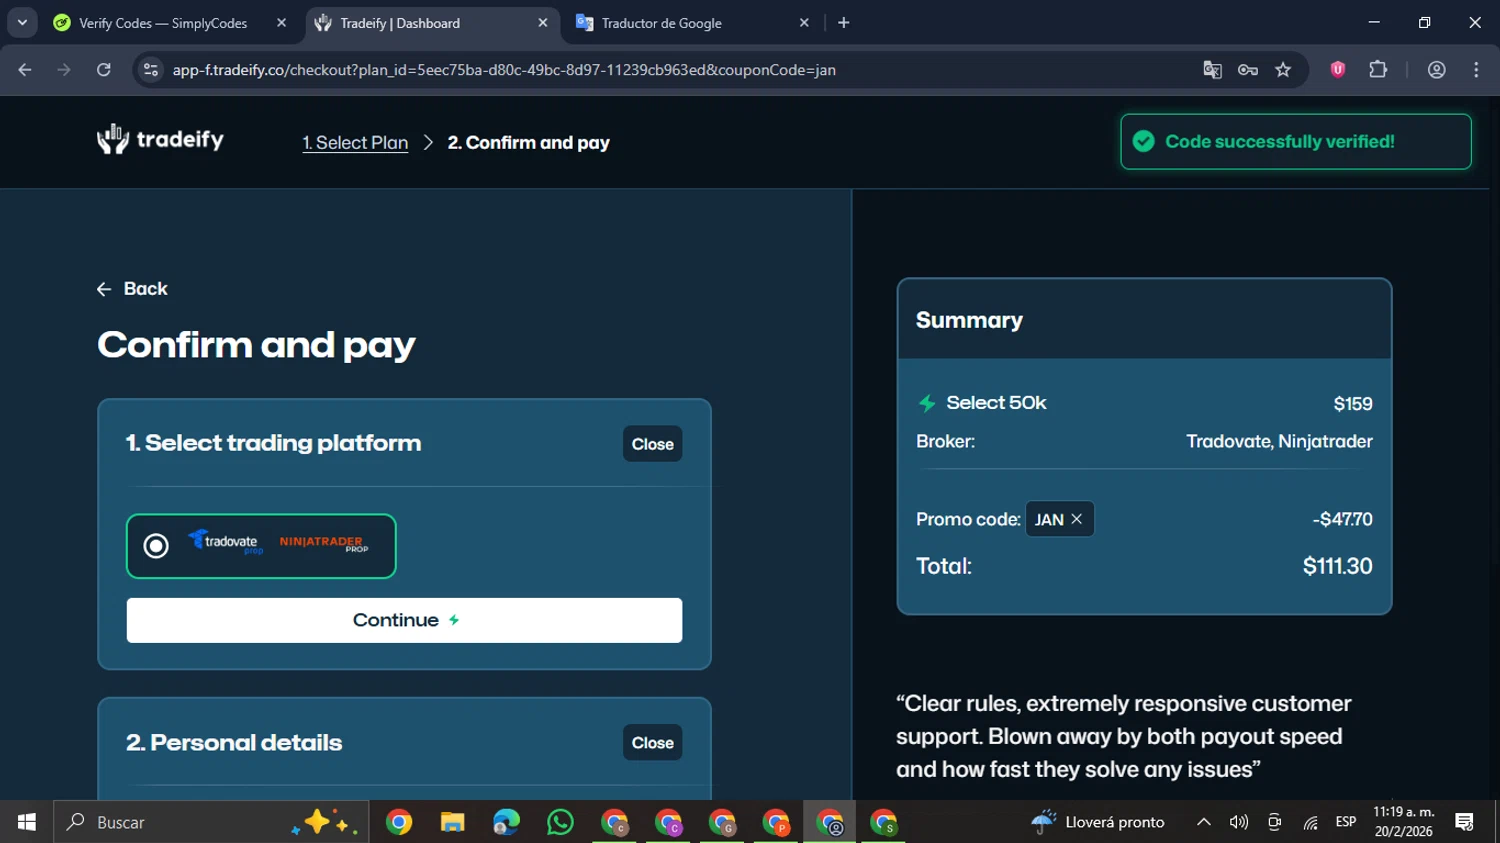
Task: Open a new browser tab
Action: (844, 23)
